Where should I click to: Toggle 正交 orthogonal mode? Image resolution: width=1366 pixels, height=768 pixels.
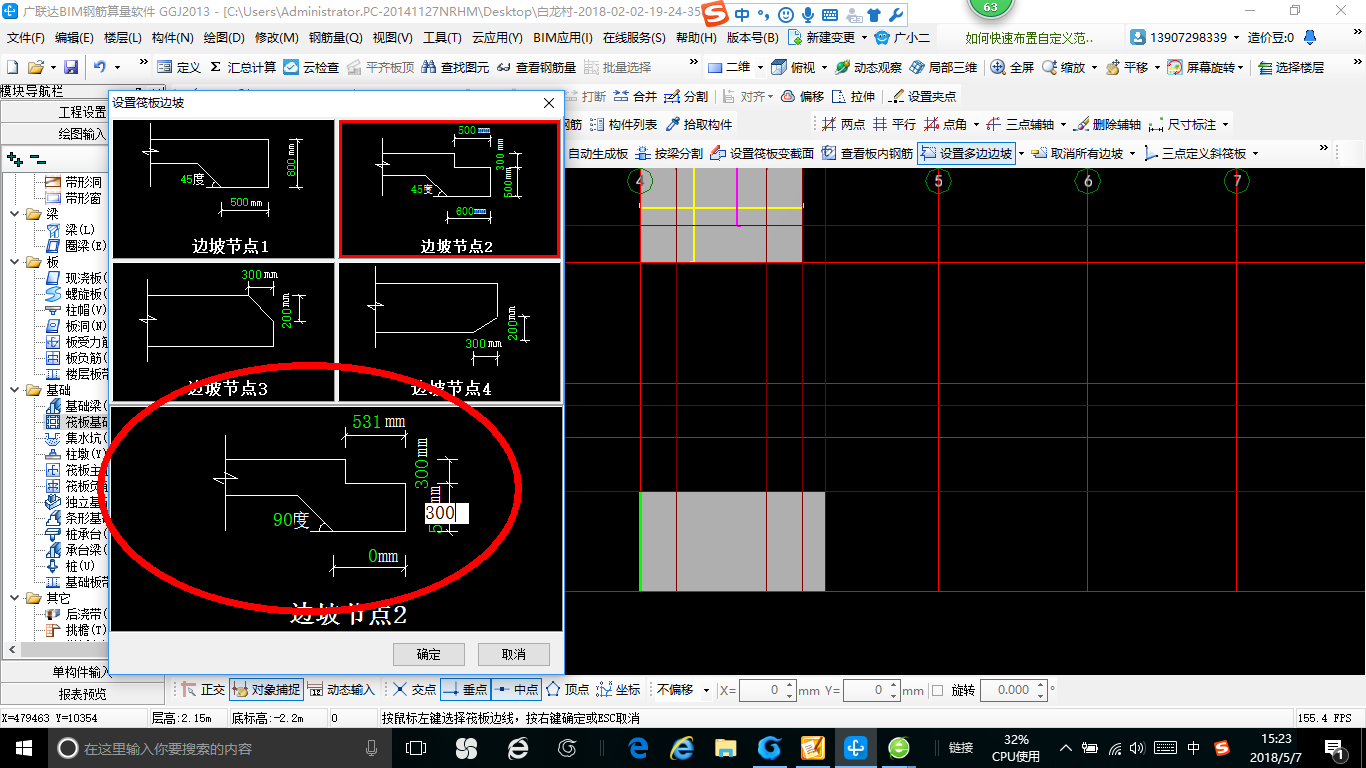pos(203,690)
